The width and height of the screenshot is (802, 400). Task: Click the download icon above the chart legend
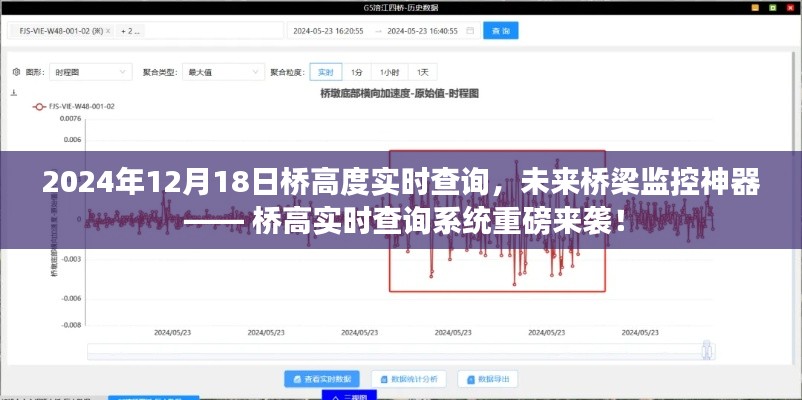coord(14,91)
